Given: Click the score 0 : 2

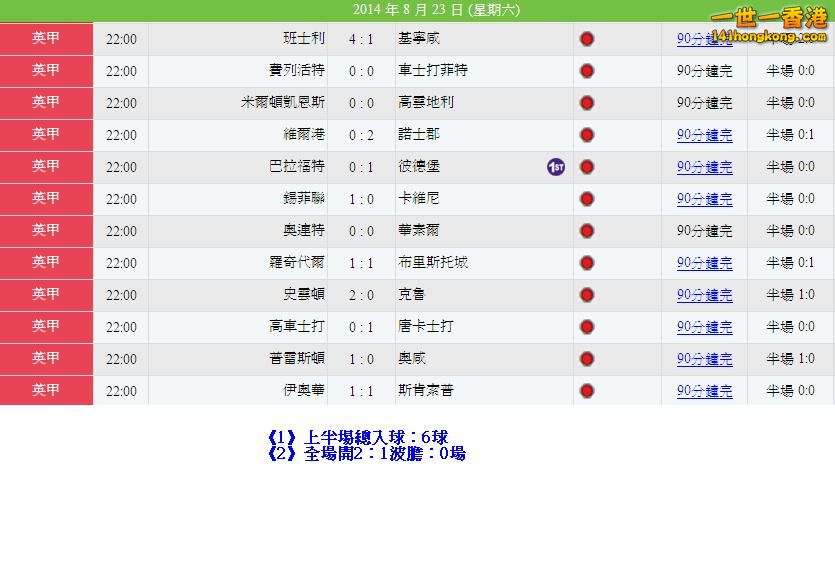Looking at the screenshot, I should [x=361, y=135].
